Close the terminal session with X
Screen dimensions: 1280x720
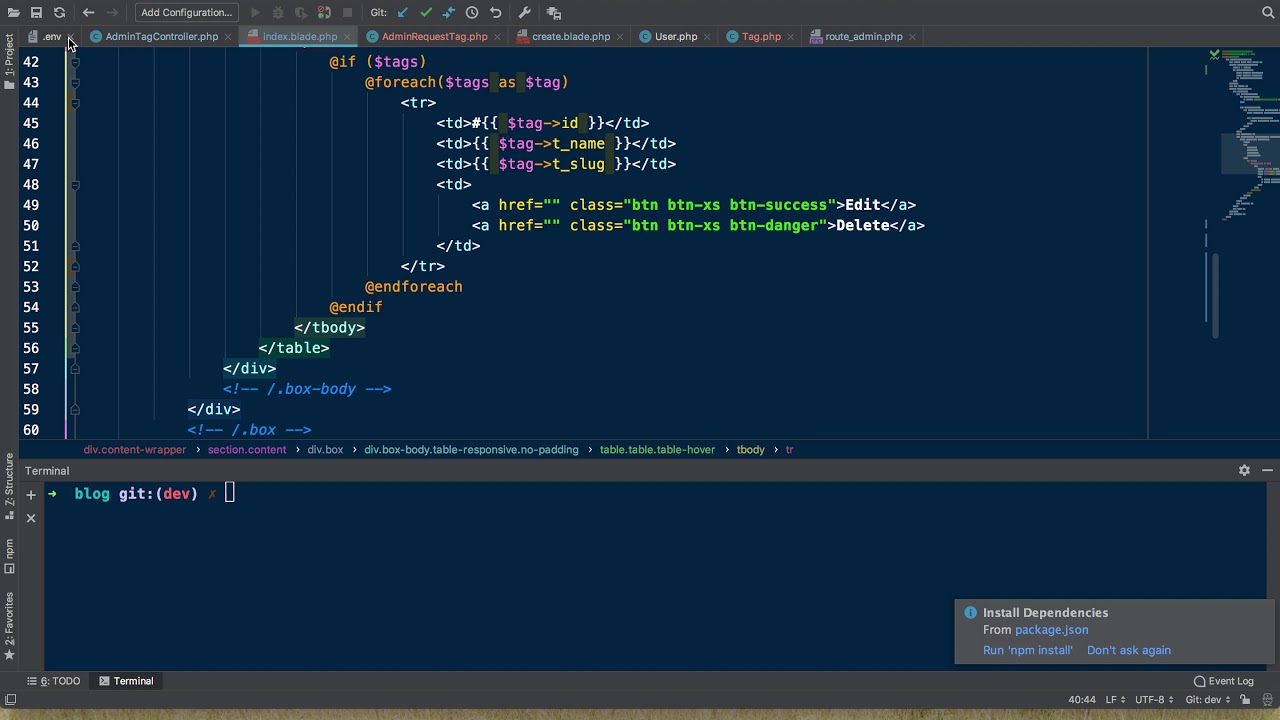[x=31, y=518]
